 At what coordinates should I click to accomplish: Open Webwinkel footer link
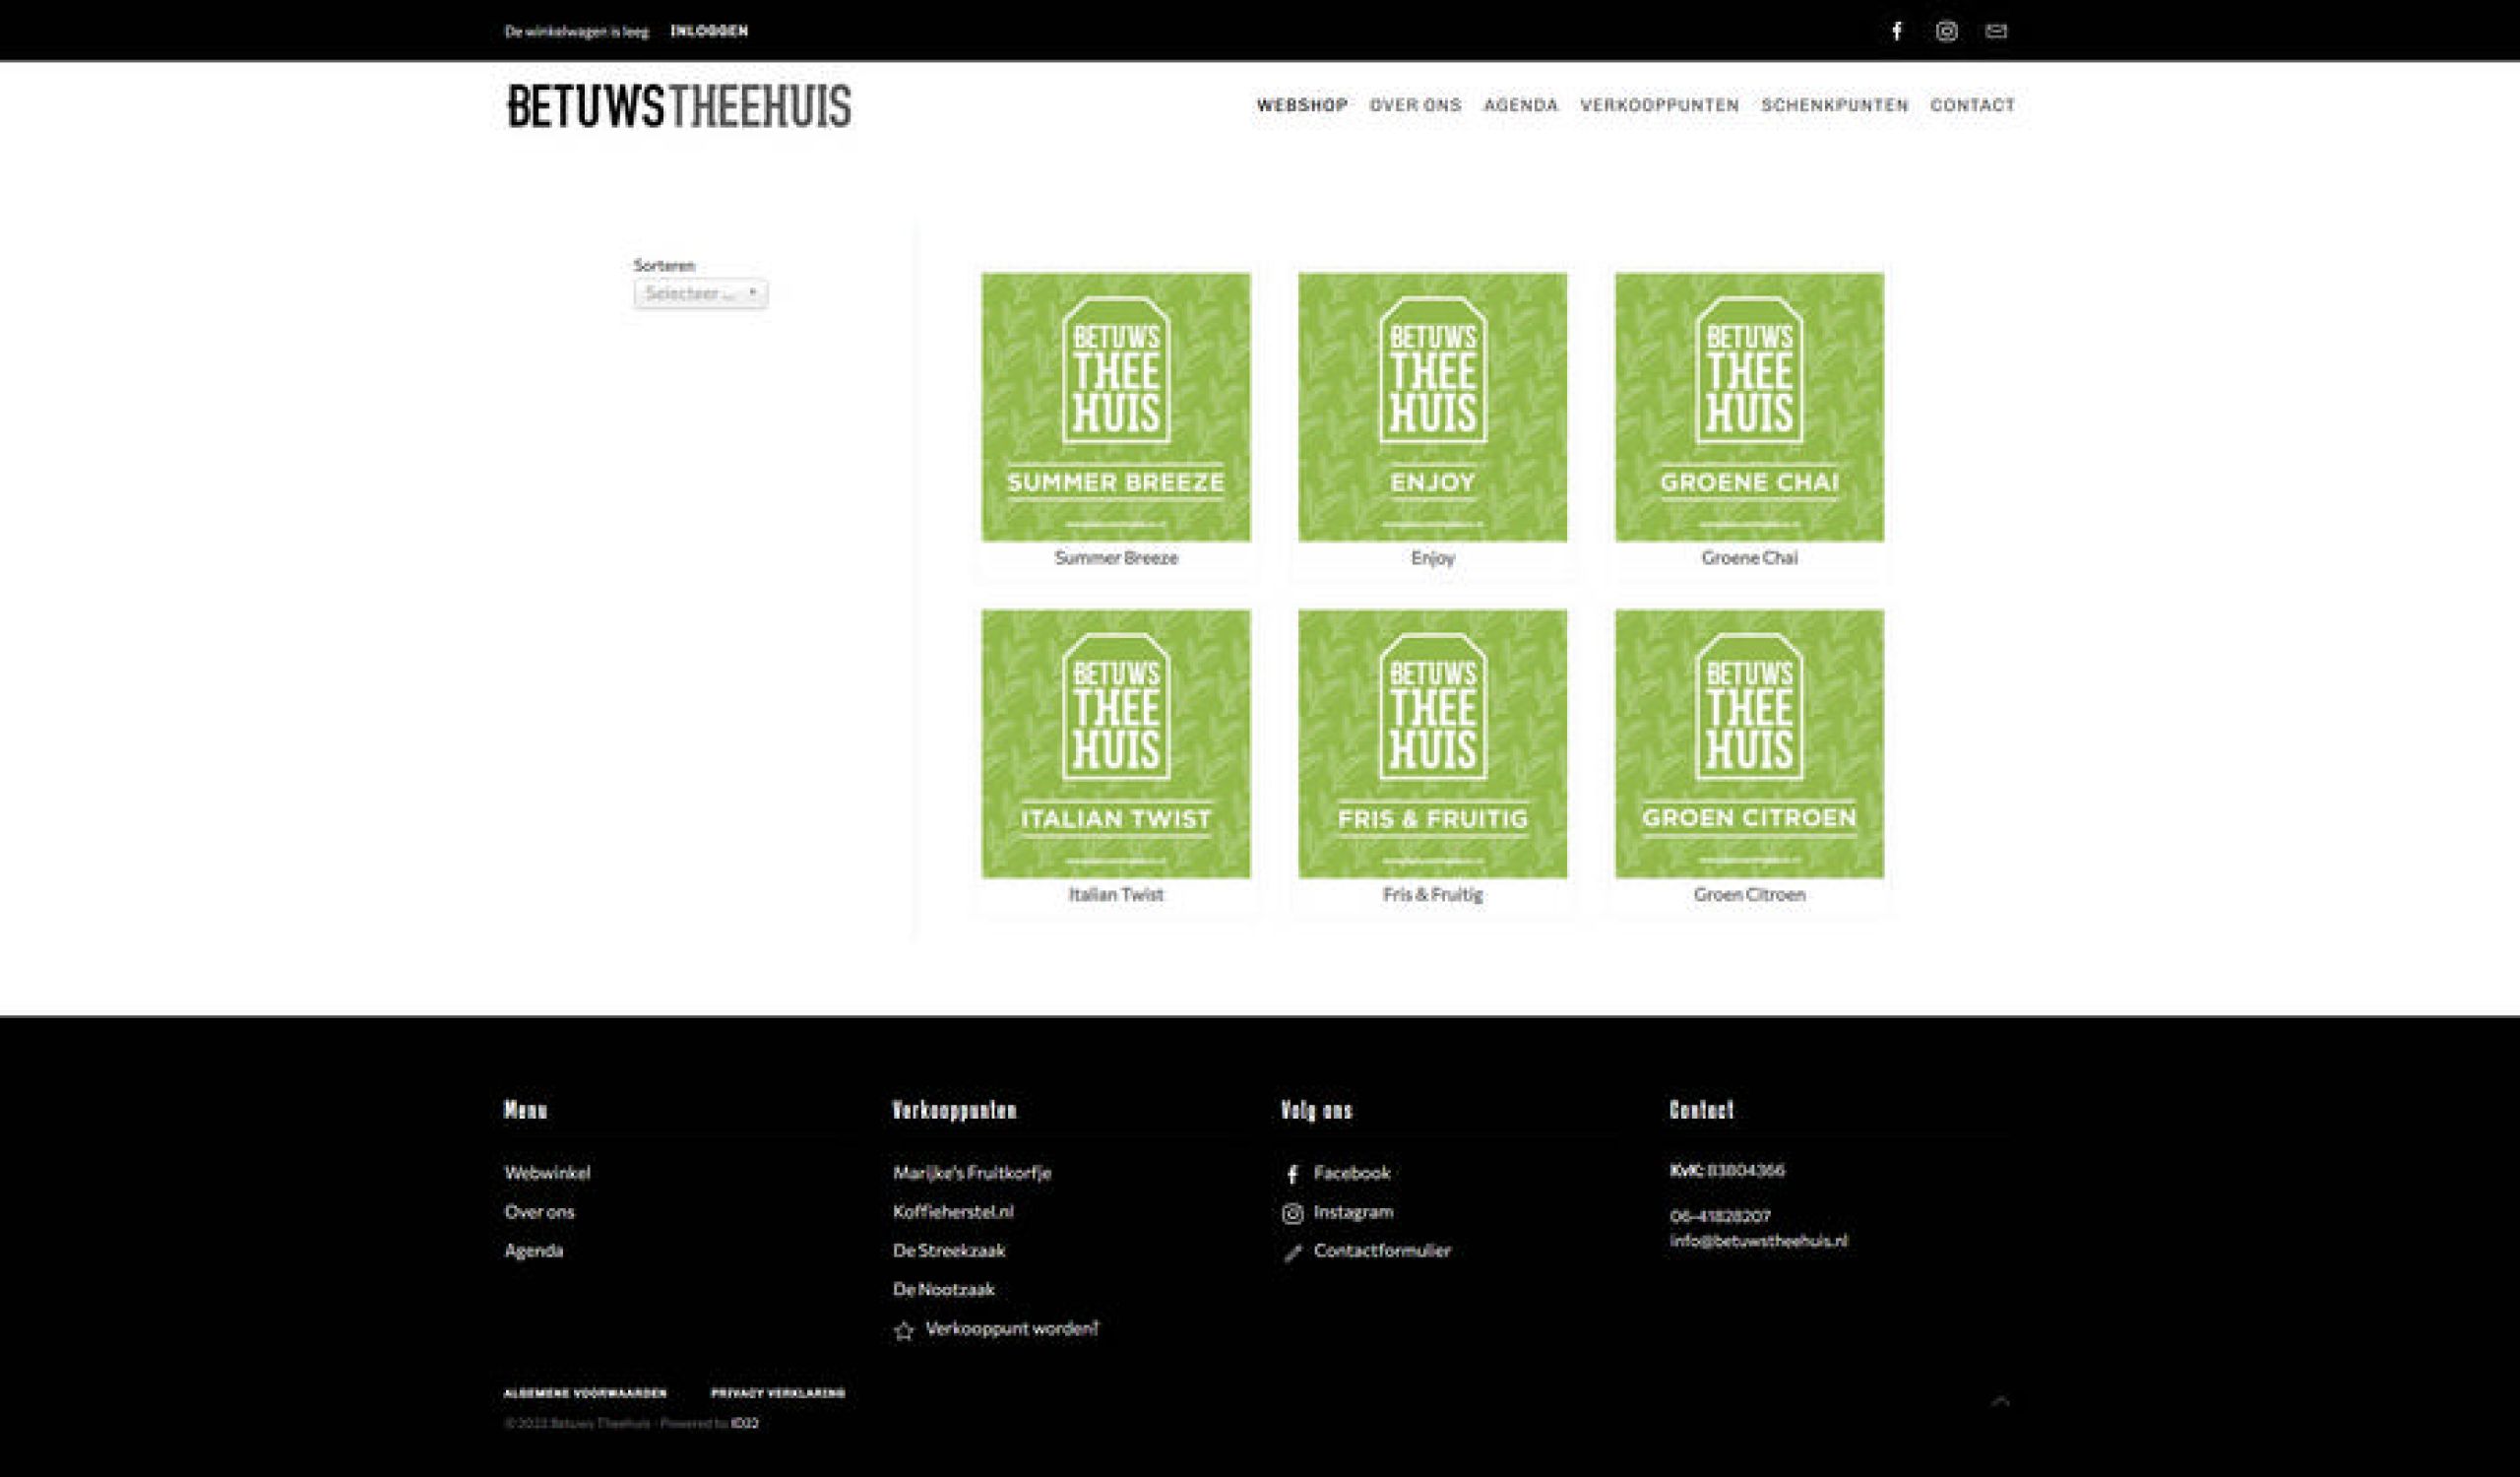point(547,1173)
